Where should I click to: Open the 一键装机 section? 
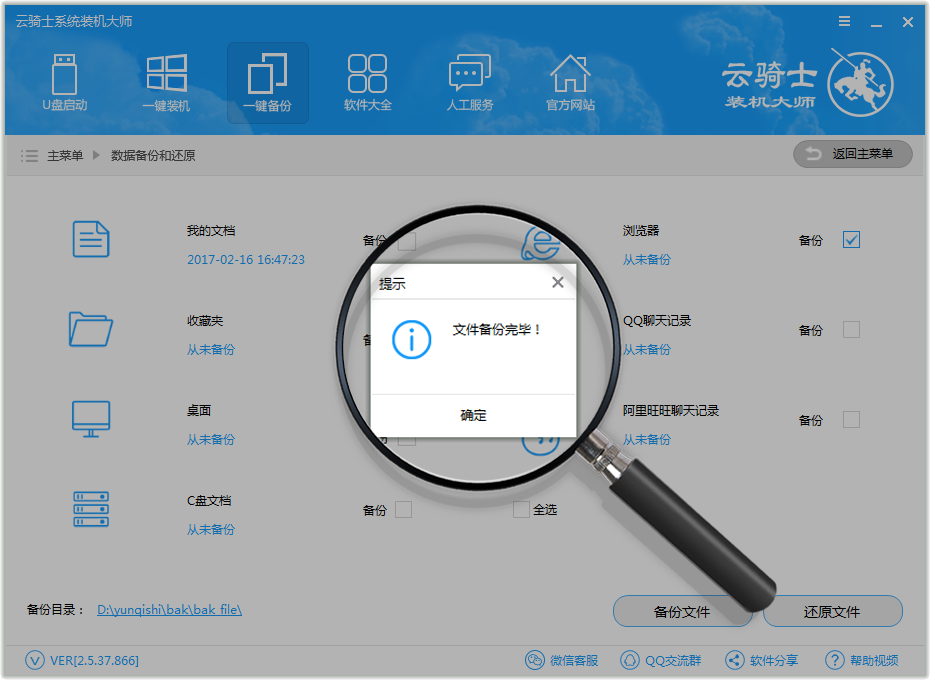coord(167,83)
